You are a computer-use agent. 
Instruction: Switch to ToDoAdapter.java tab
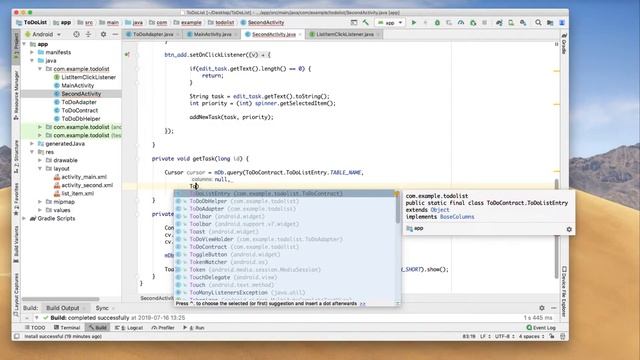point(153,34)
